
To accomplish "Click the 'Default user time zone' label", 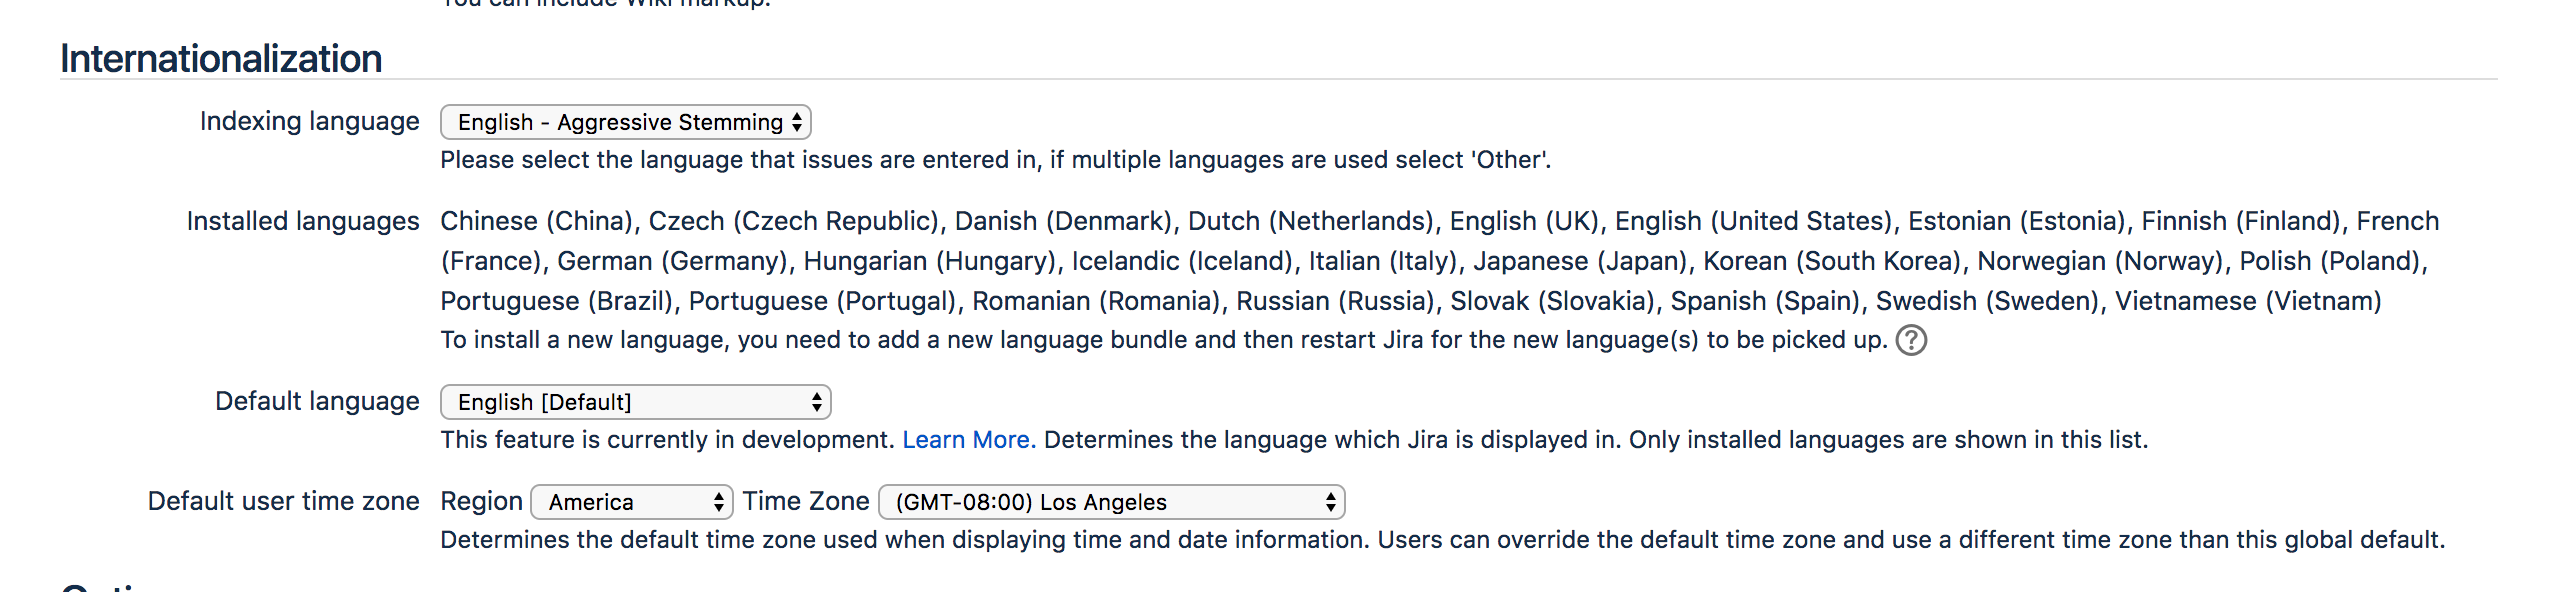I will click(284, 501).
